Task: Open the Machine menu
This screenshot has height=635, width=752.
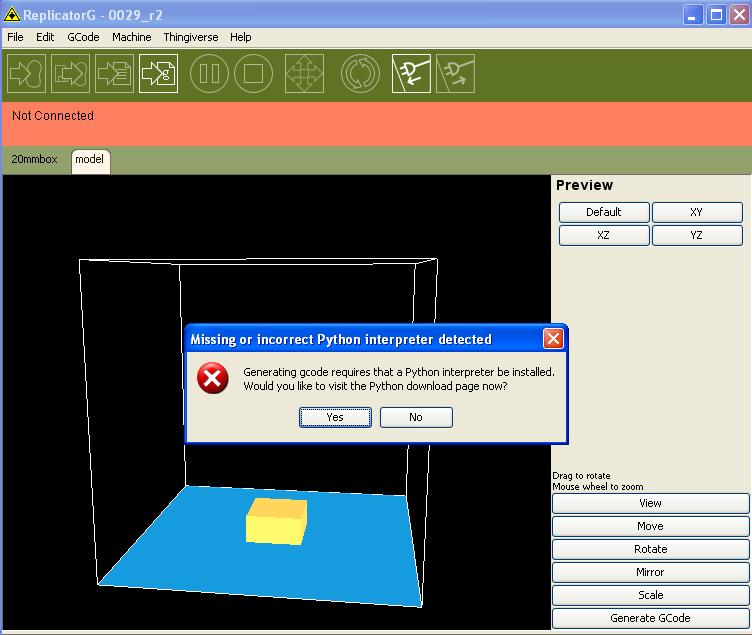Action: 131,37
